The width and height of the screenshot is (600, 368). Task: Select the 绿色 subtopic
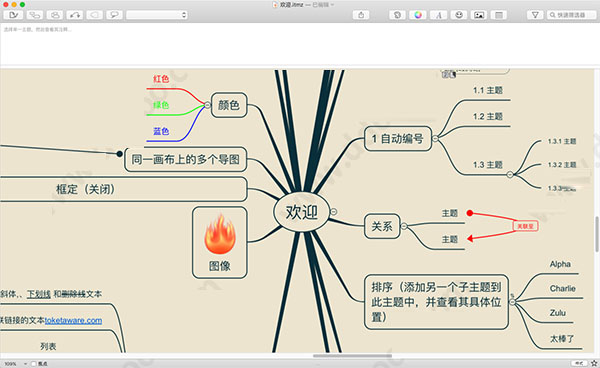pos(161,105)
